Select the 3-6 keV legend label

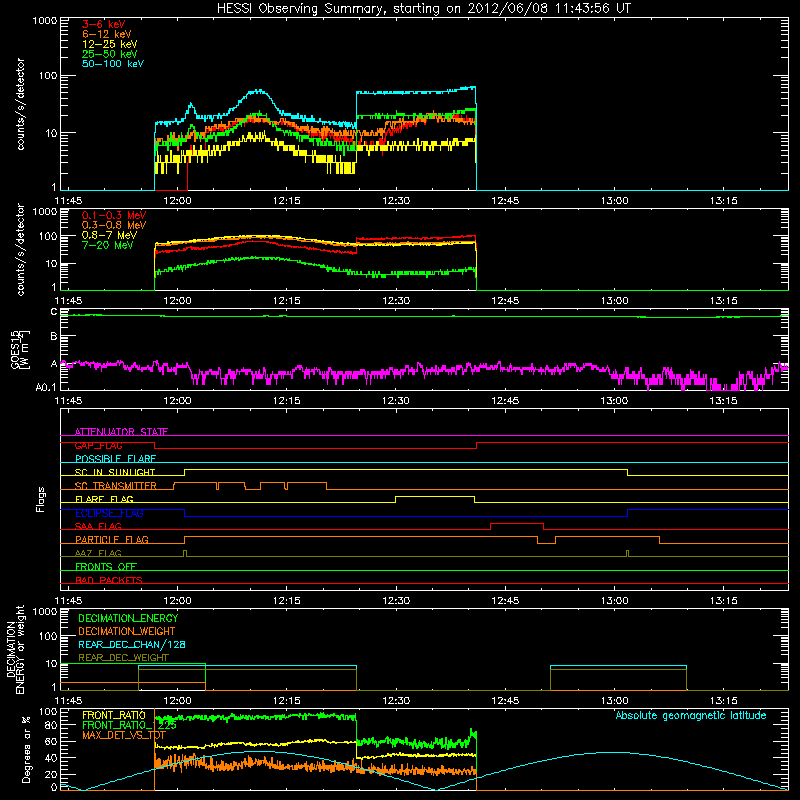[x=104, y=24]
